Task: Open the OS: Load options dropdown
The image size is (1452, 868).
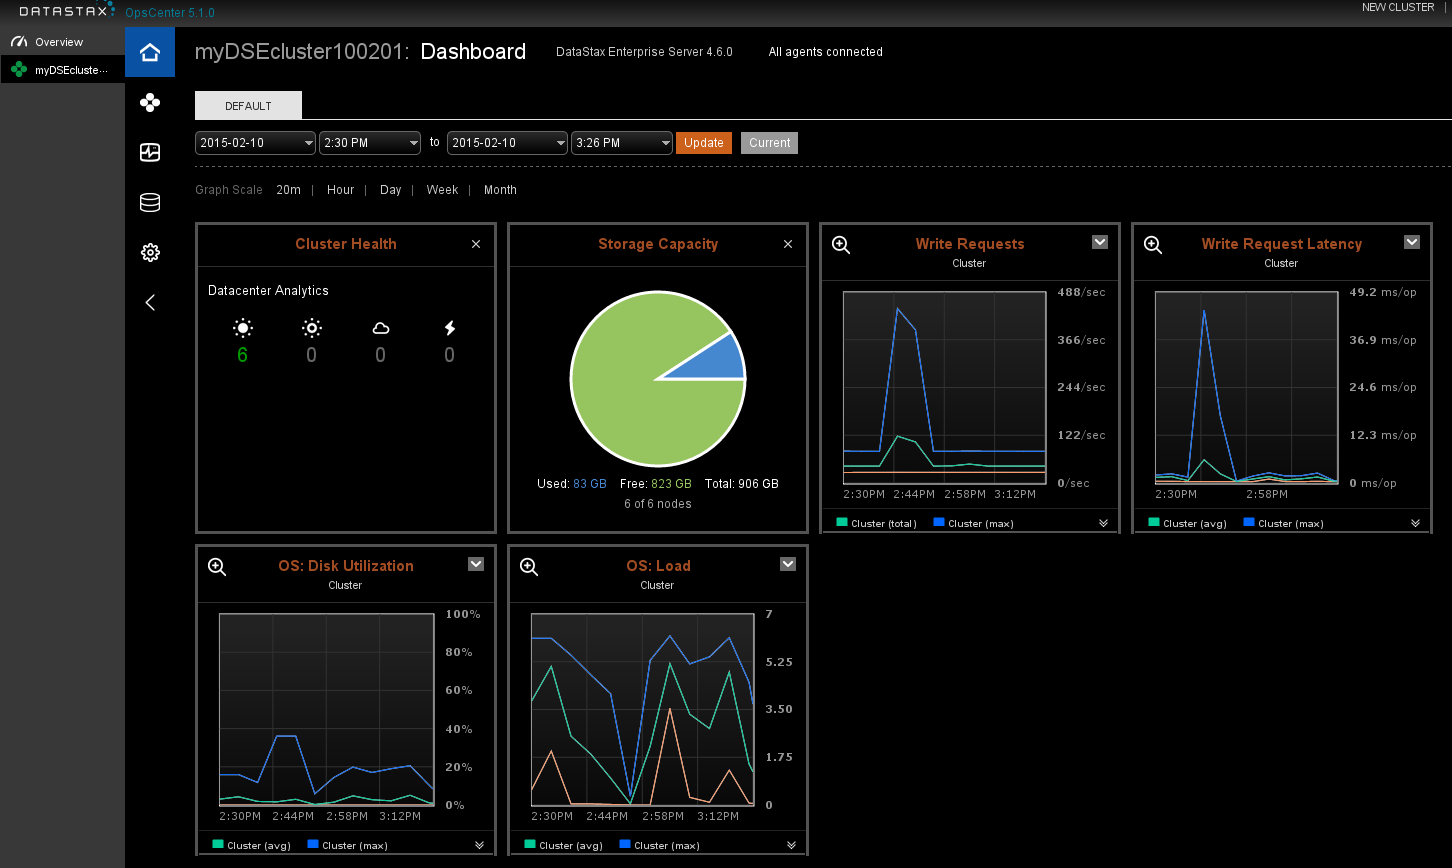Action: tap(788, 564)
